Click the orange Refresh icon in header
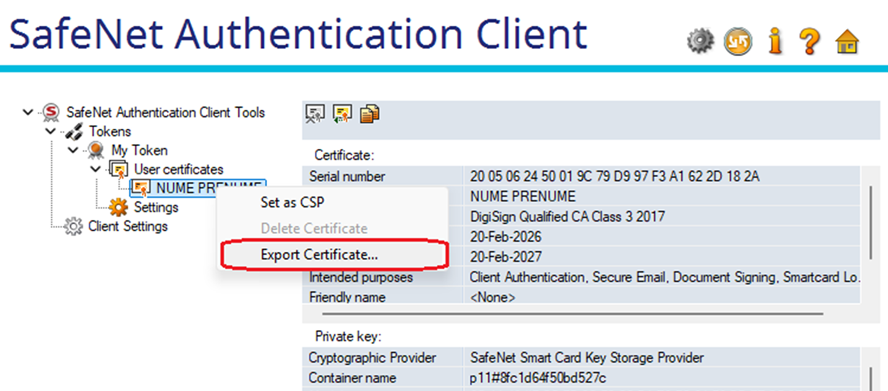The width and height of the screenshot is (888, 391). click(738, 42)
